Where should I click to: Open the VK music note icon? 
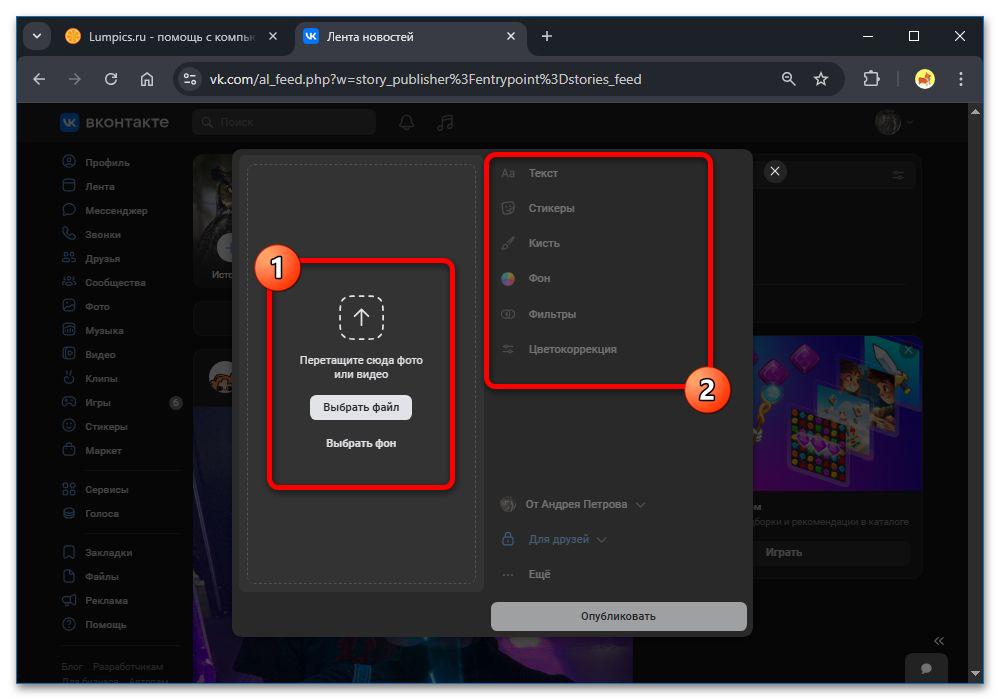coord(445,122)
